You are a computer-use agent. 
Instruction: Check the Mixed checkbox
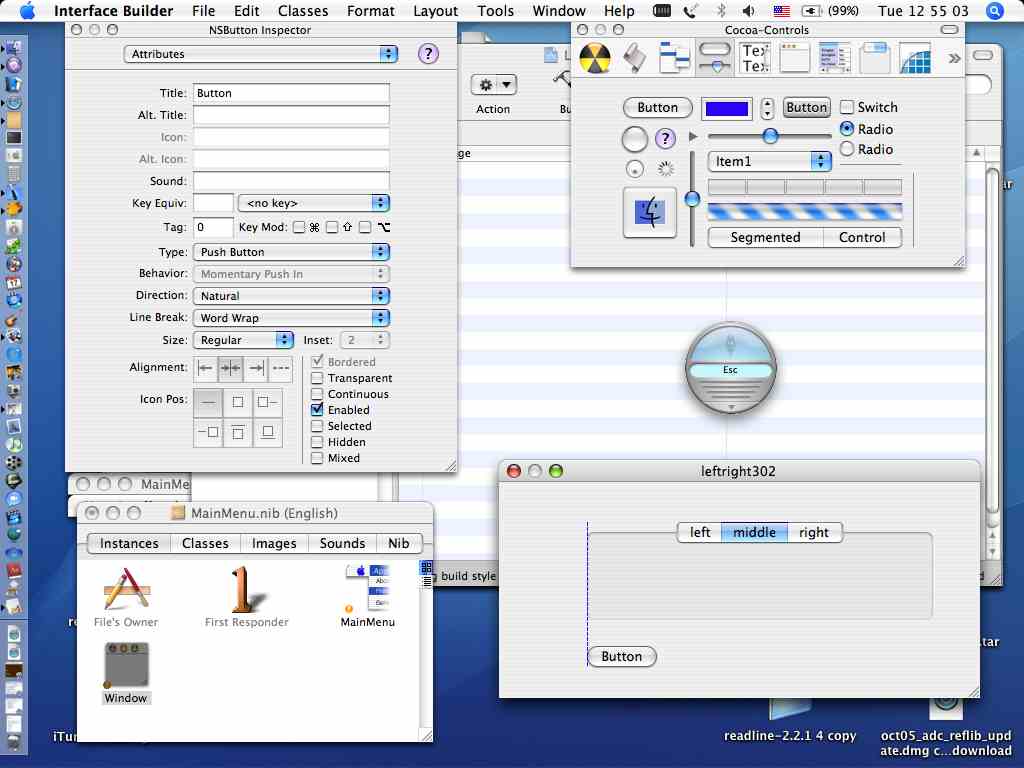tap(317, 458)
